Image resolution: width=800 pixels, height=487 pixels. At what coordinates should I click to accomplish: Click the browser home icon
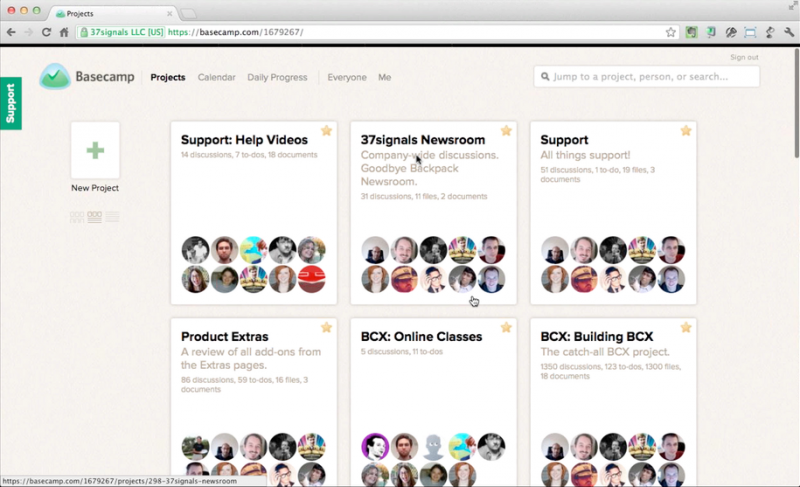pyautogui.click(x=64, y=32)
